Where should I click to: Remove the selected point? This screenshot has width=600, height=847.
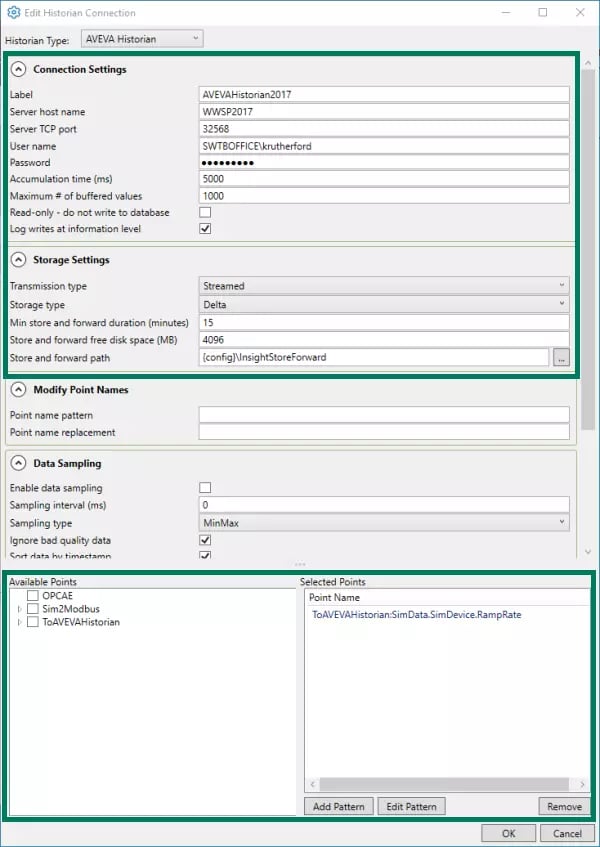pyautogui.click(x=563, y=806)
